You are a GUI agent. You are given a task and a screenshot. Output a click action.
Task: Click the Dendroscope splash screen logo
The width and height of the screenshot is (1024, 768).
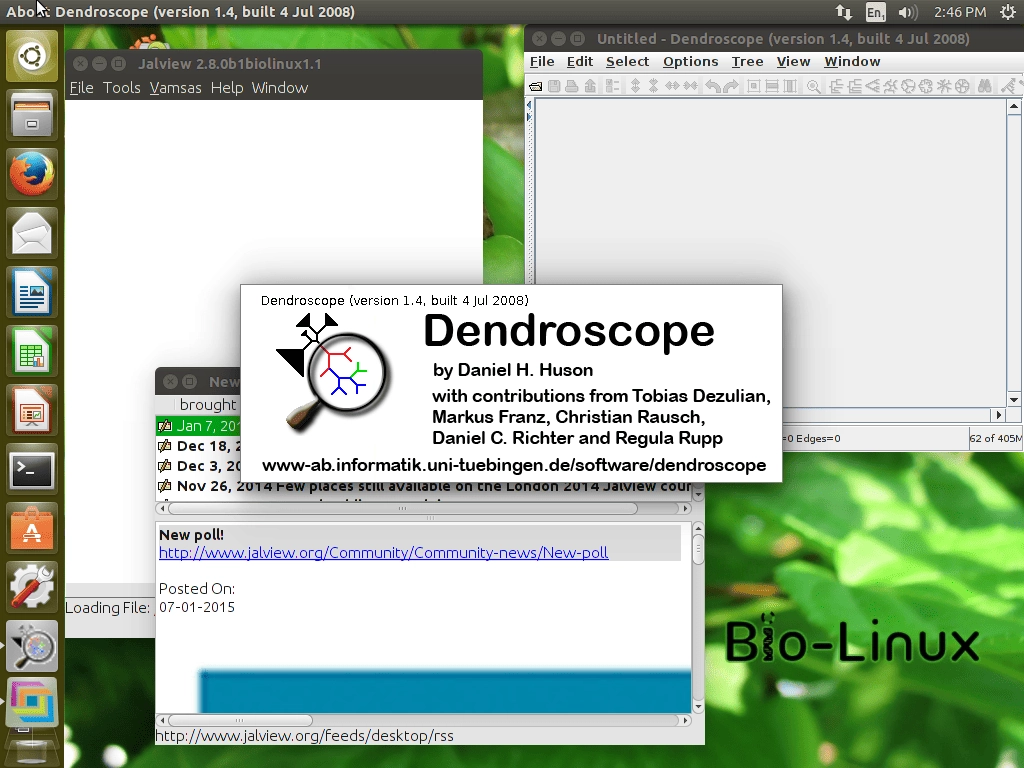(x=333, y=372)
